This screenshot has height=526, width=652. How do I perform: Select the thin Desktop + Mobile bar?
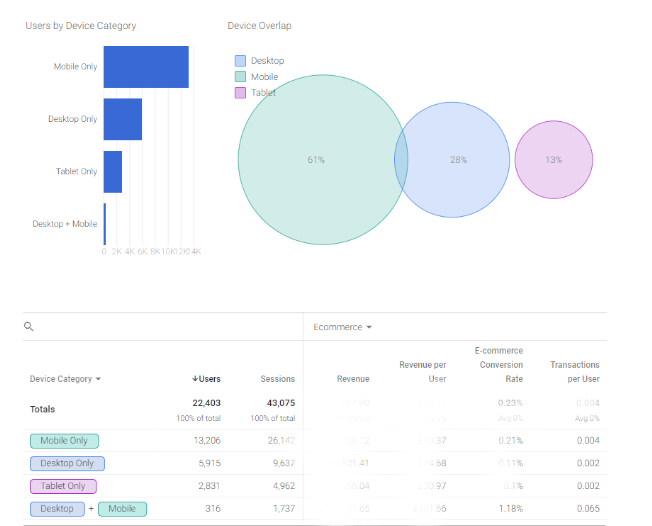click(105, 224)
